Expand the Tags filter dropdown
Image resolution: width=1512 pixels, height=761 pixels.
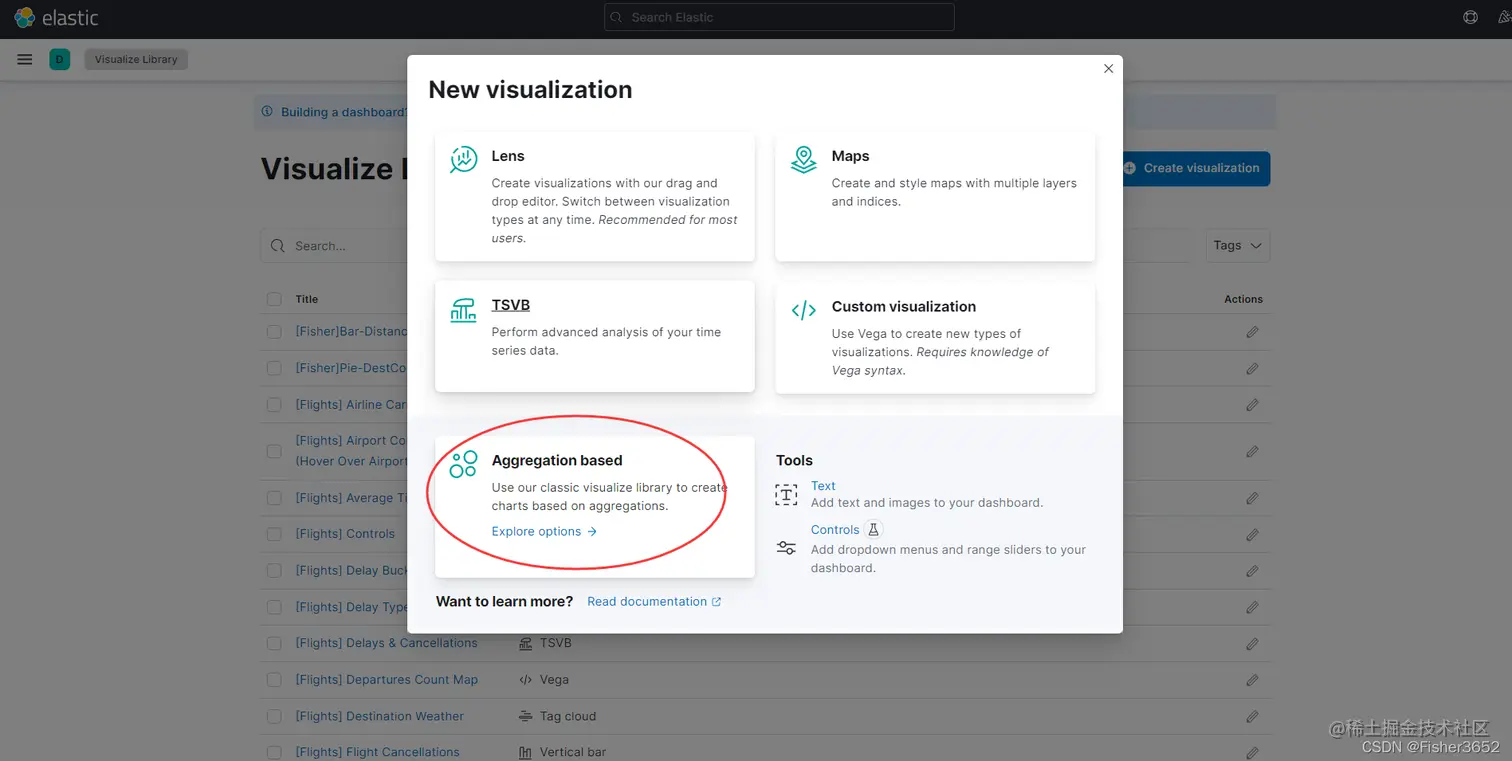coord(1238,246)
